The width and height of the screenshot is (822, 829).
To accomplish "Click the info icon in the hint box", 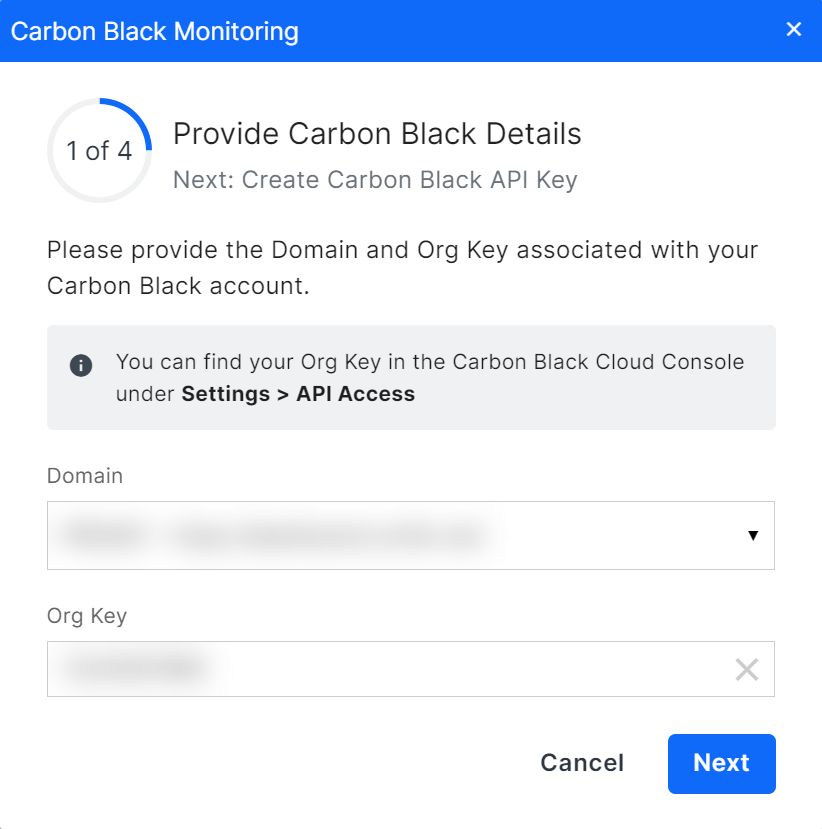I will pos(81,365).
